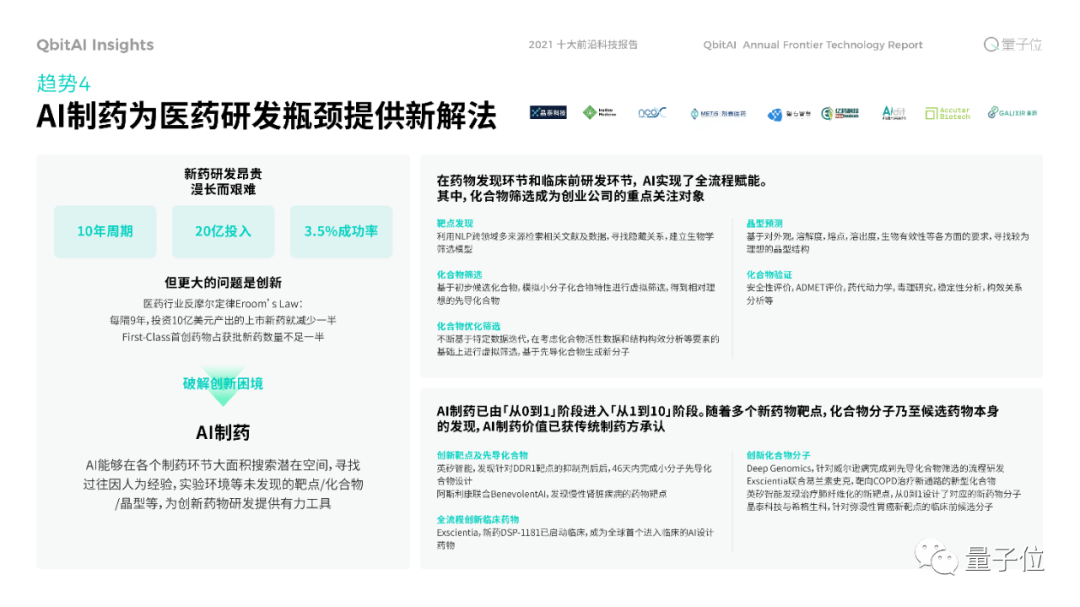Viewport: 1080px width, 607px height.
Task: Click the QbitAI Insights header text
Action: 95,45
